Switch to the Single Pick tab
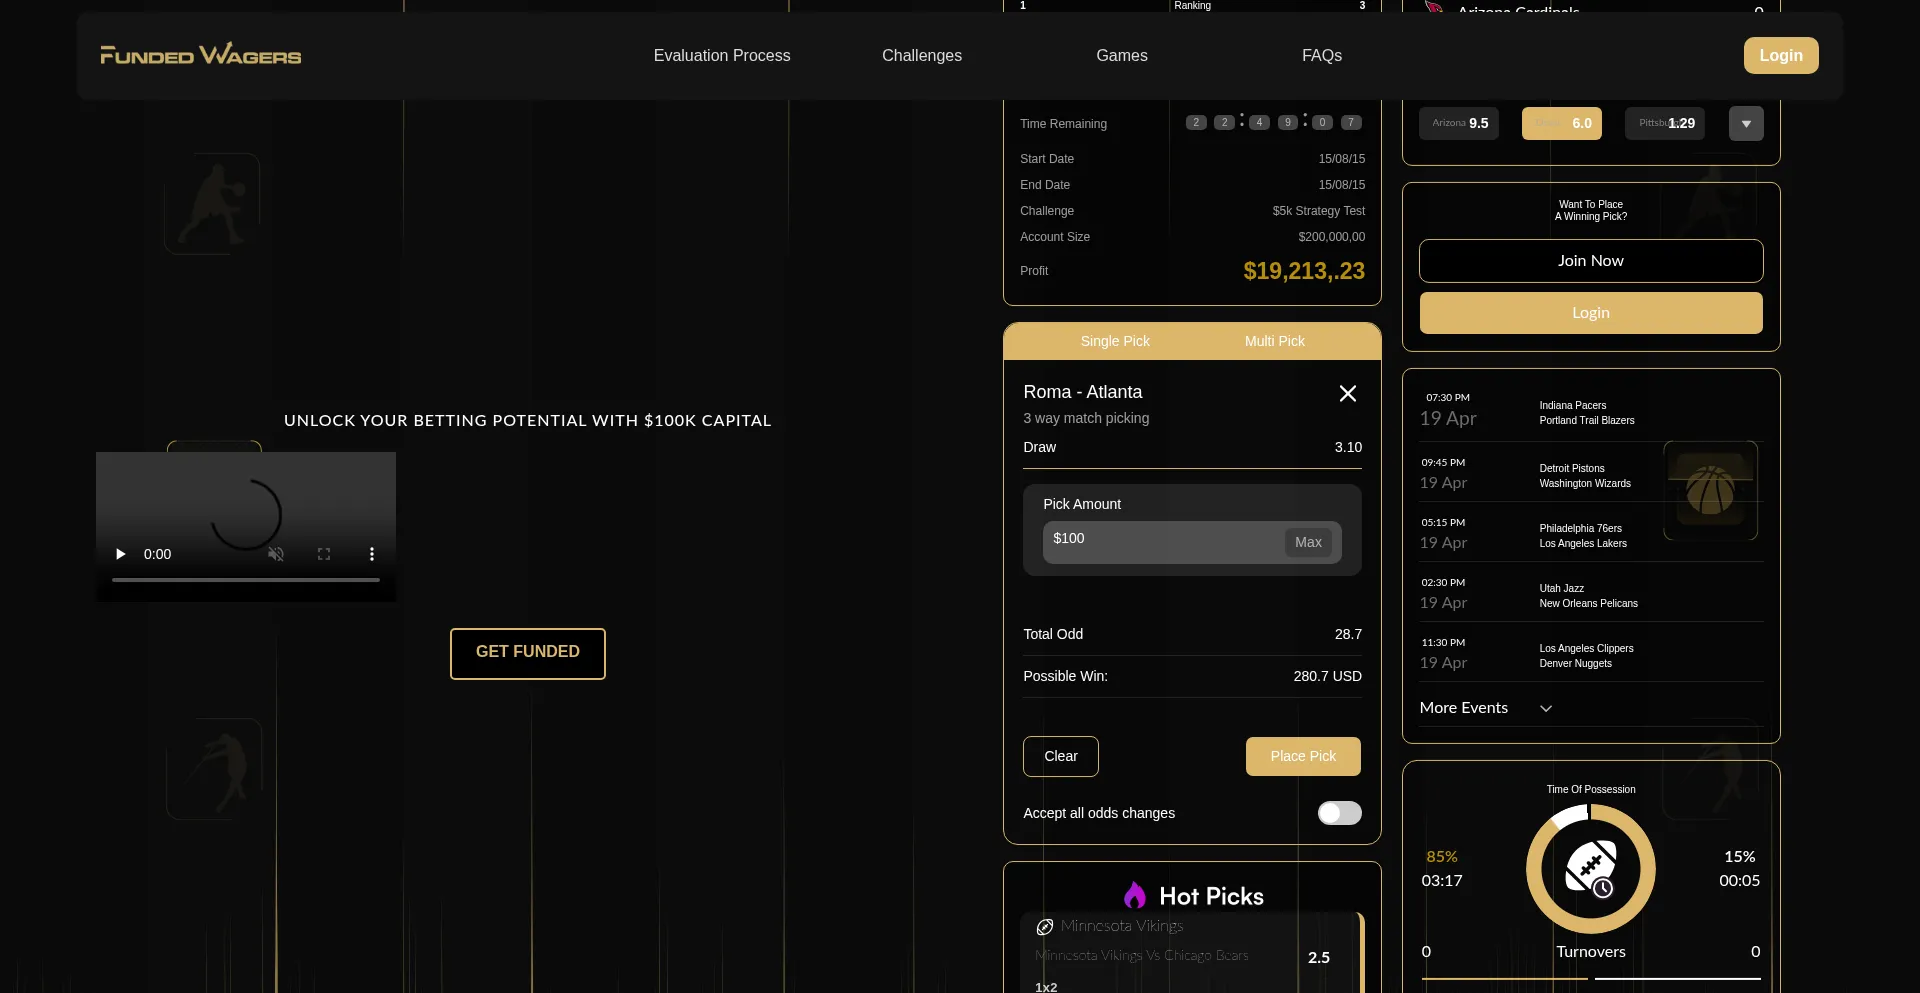1920x993 pixels. coord(1115,341)
